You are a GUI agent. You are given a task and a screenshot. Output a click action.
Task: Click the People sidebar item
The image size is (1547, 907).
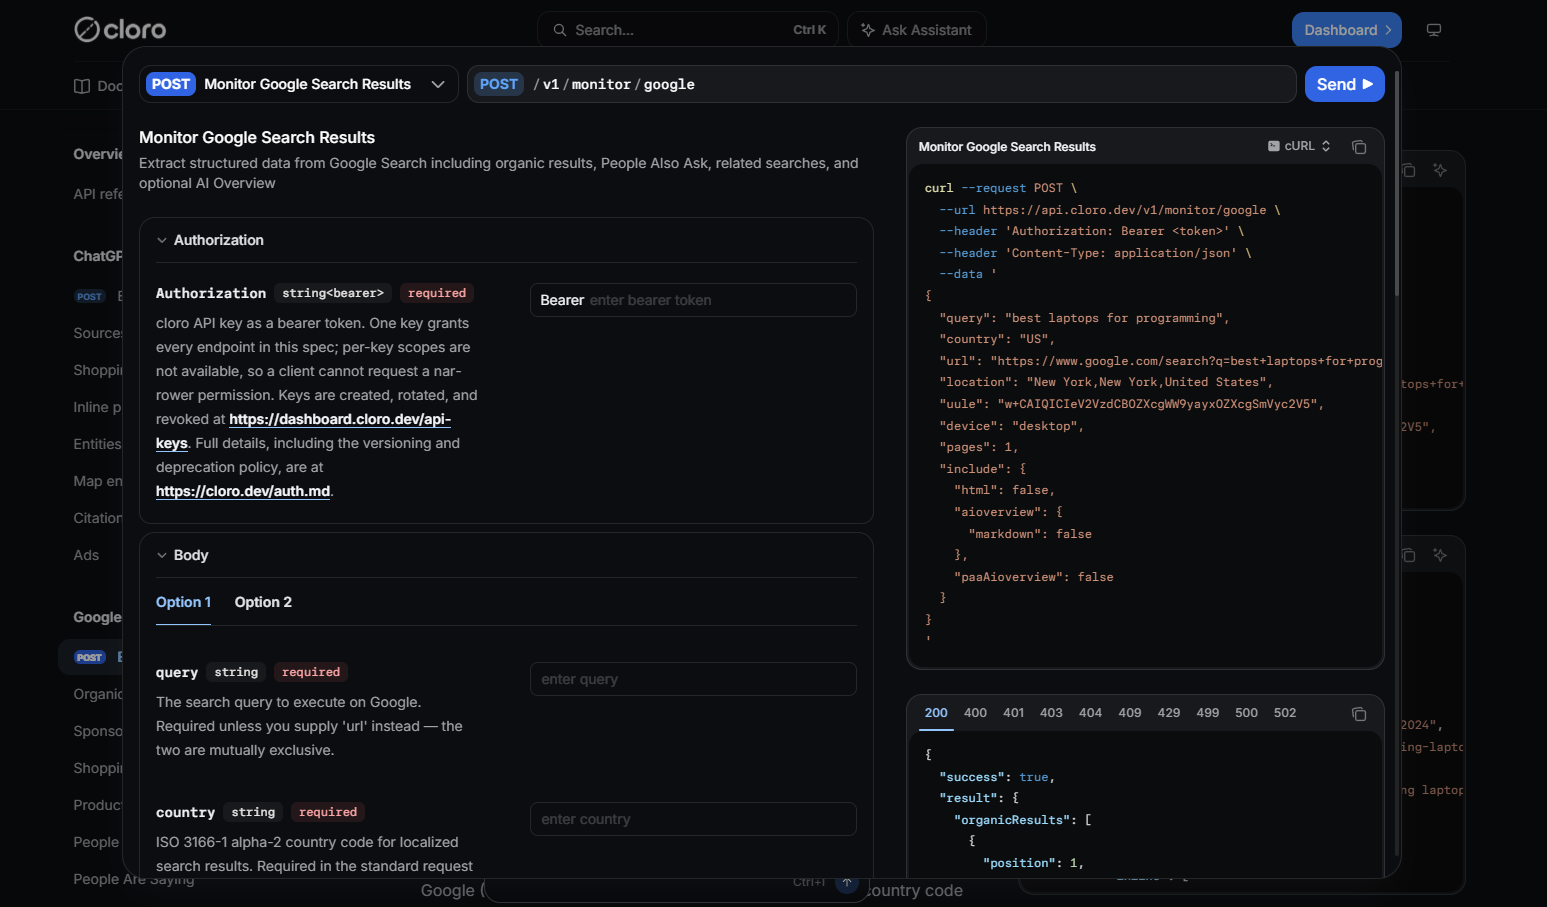(96, 842)
